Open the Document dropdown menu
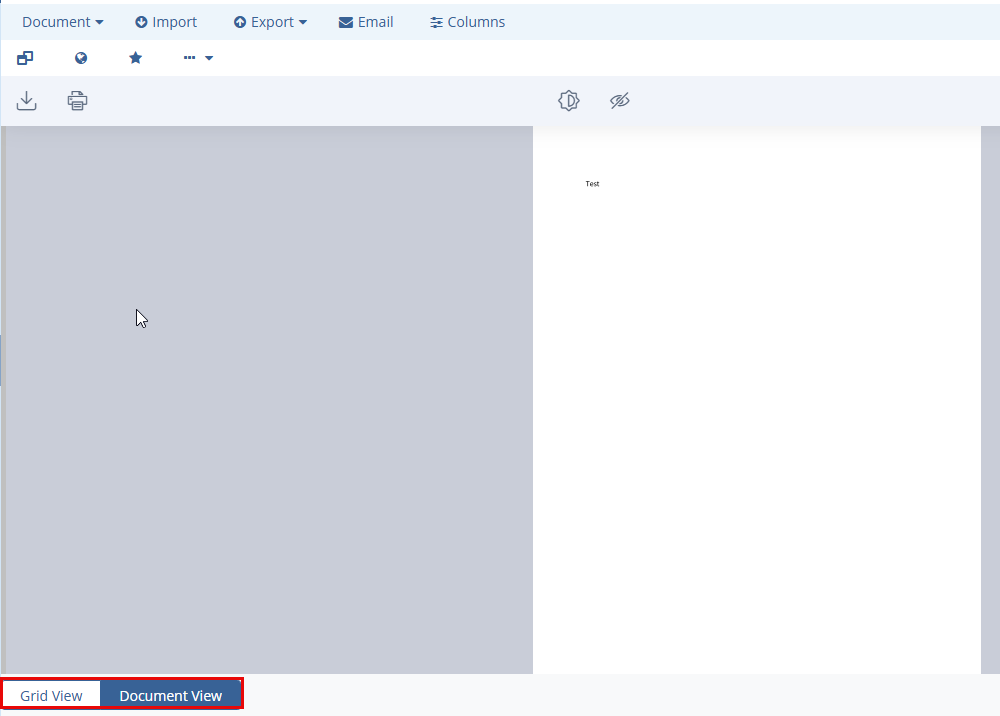1000x716 pixels. 62,22
